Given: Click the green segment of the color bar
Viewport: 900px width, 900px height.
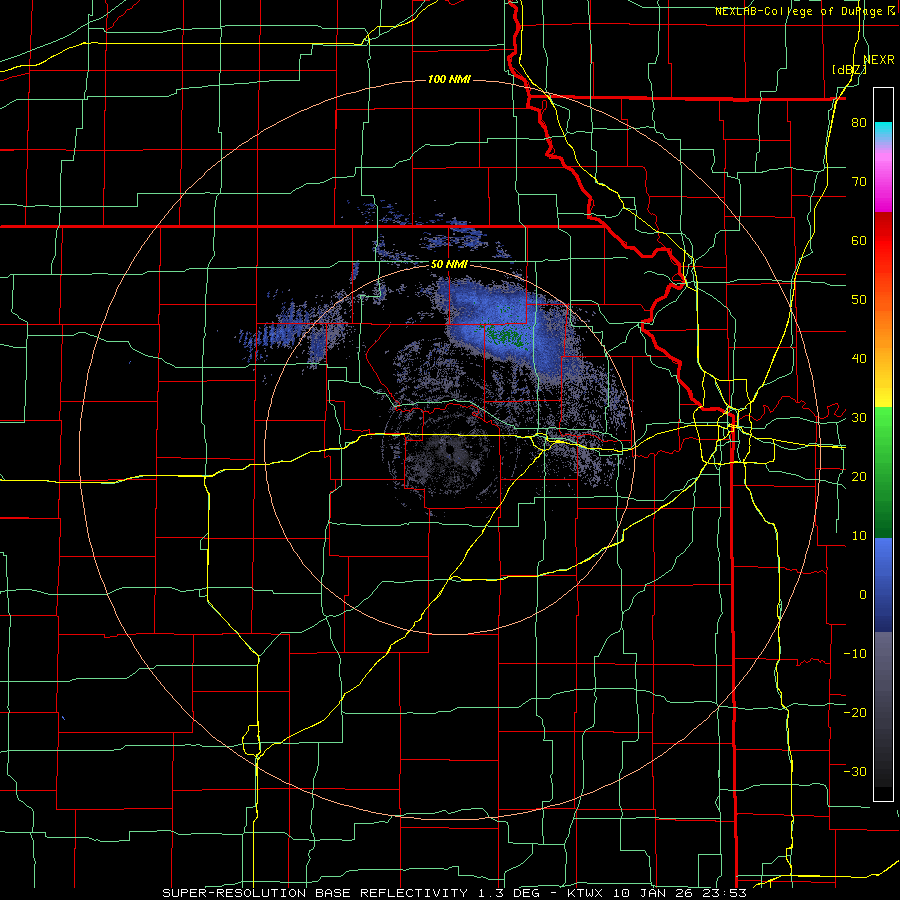Looking at the screenshot, I should pos(883,472).
